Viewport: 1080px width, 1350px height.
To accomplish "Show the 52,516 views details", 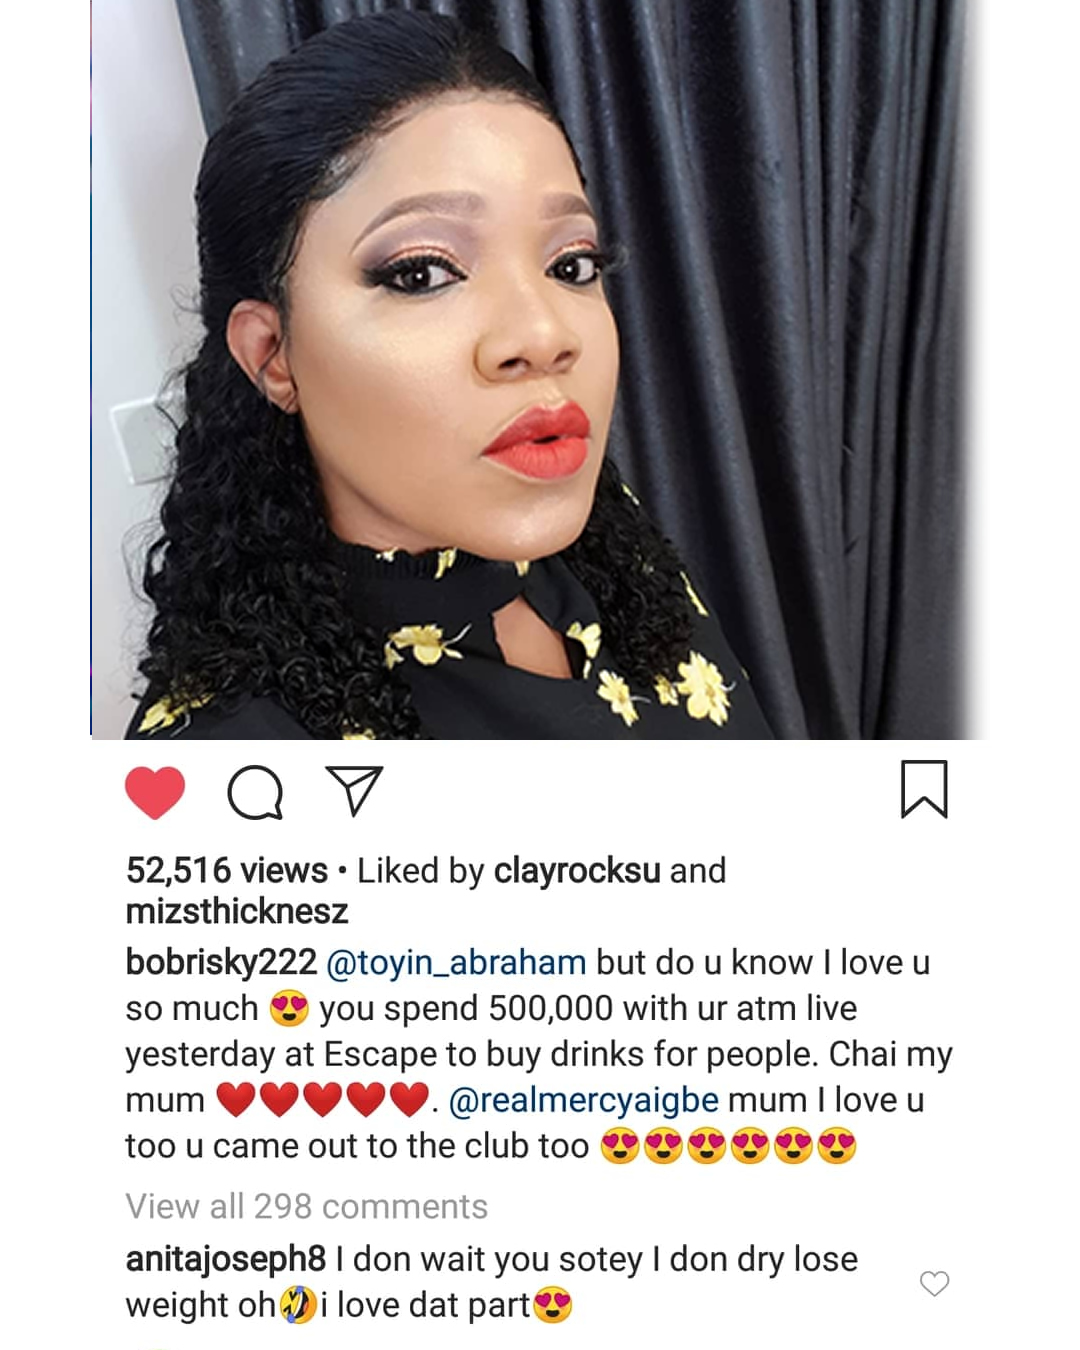I will point(227,871).
